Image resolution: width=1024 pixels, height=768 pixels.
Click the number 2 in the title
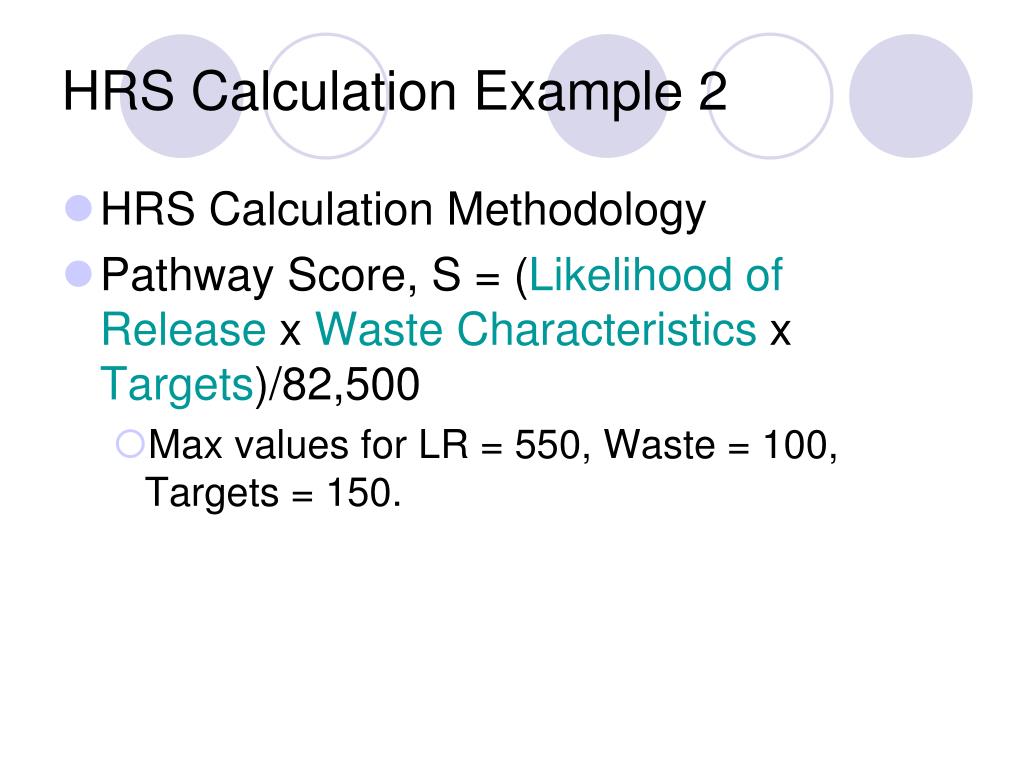pos(712,92)
